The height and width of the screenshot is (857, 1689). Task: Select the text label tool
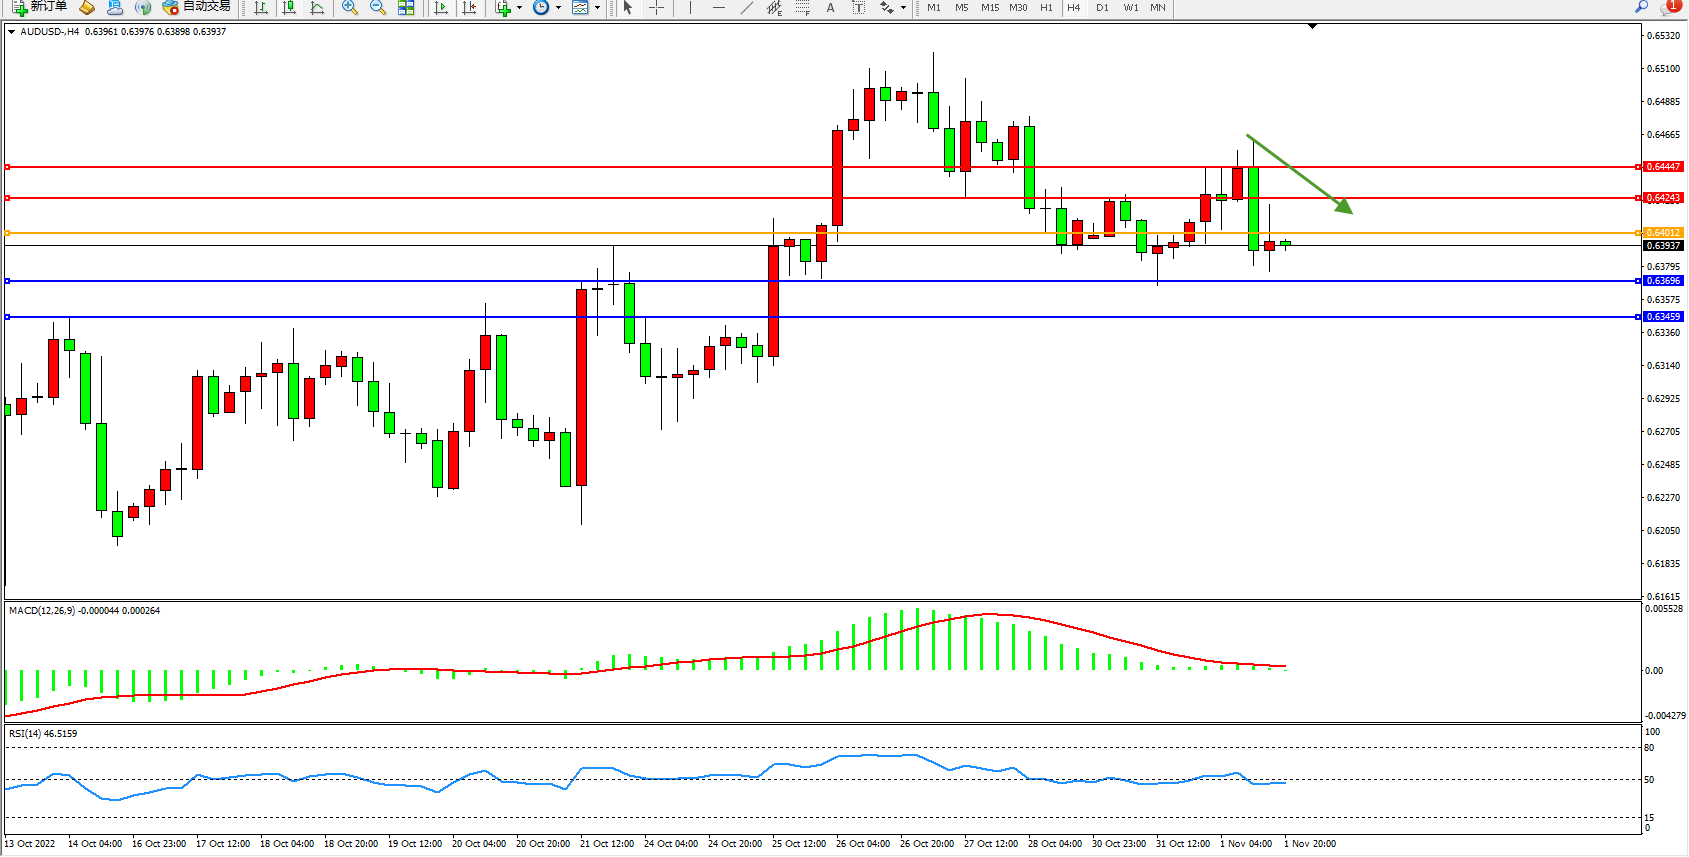click(x=858, y=8)
